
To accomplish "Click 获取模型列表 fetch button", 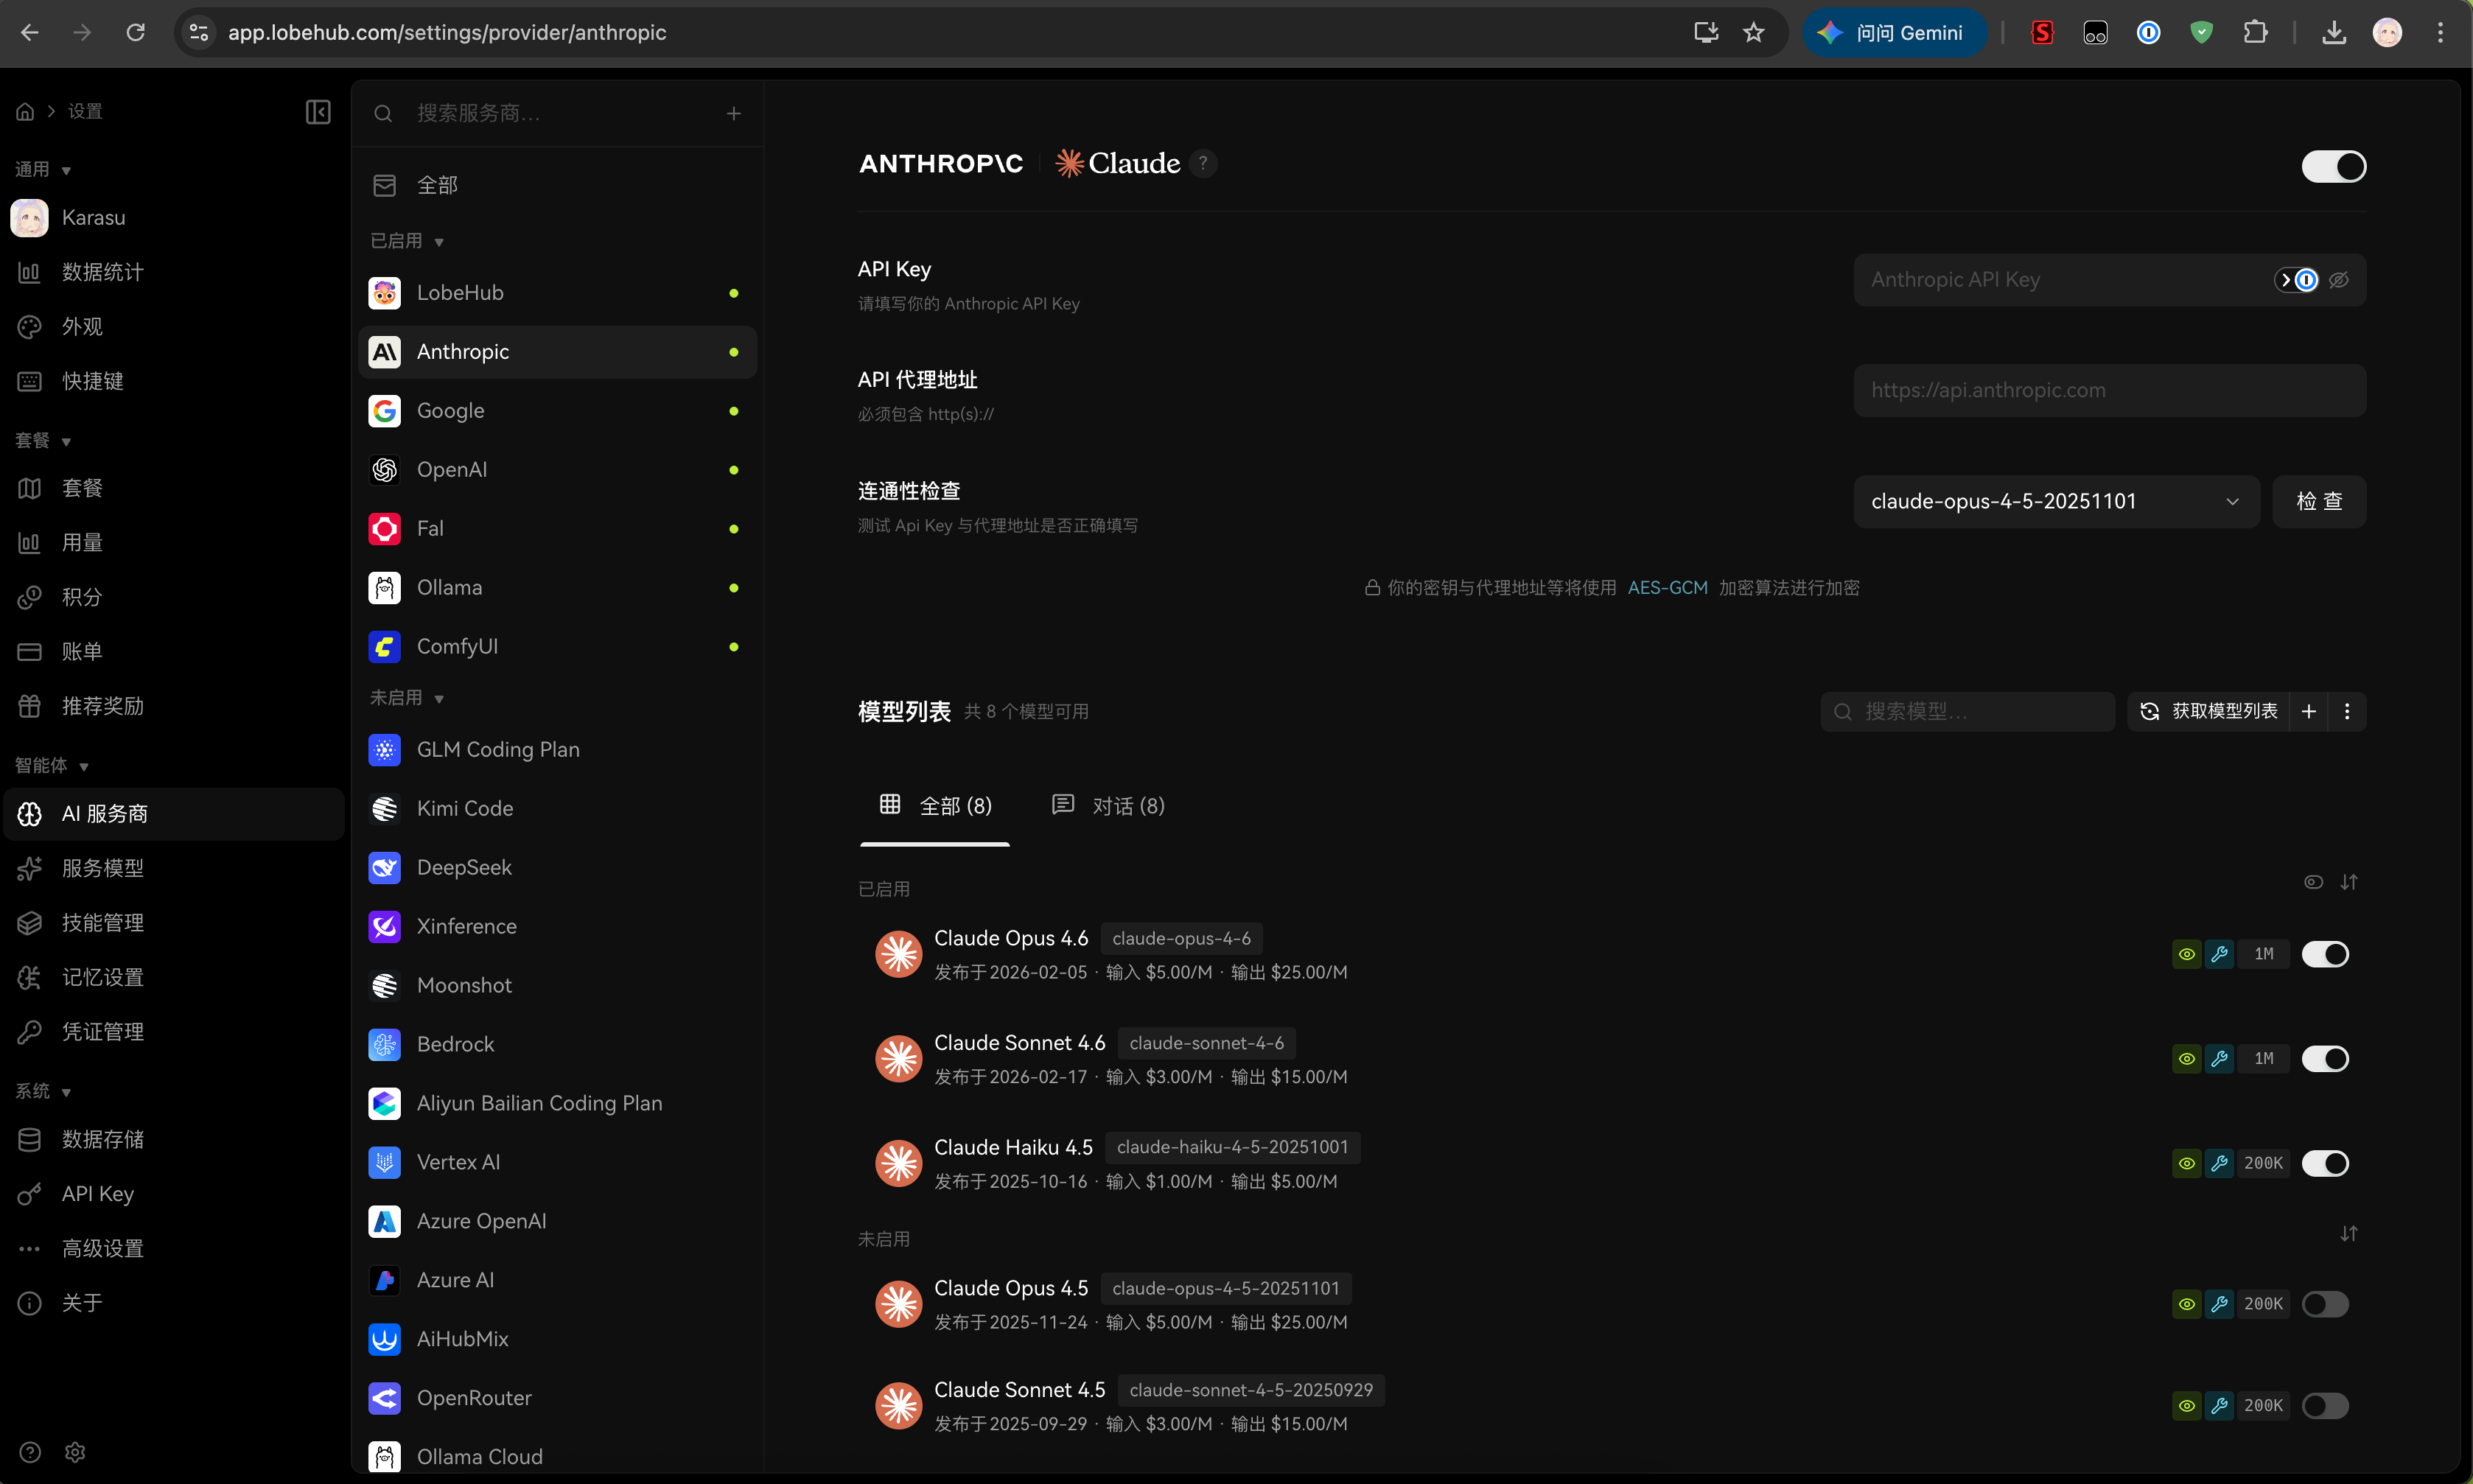I will tap(2208, 712).
